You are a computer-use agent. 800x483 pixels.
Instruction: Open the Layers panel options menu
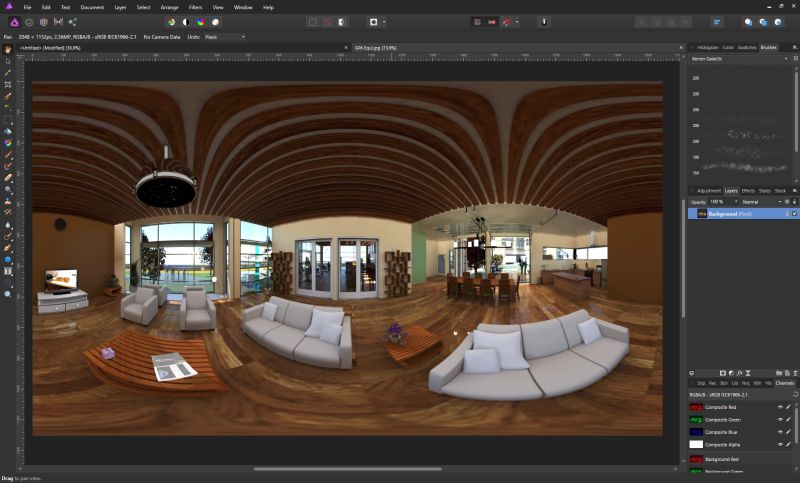click(x=794, y=191)
